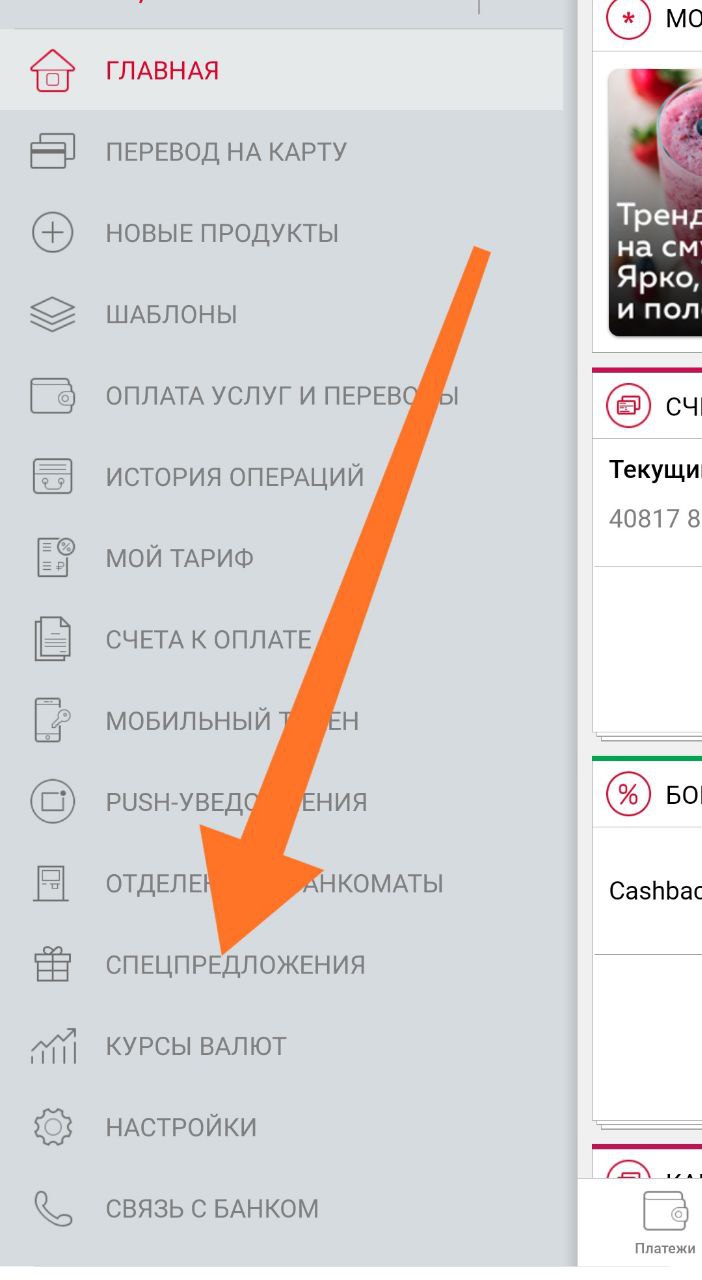This screenshot has height=1280, width=702.
Task: Tap the phone handset icon for Связь с банком
Action: [53, 1208]
